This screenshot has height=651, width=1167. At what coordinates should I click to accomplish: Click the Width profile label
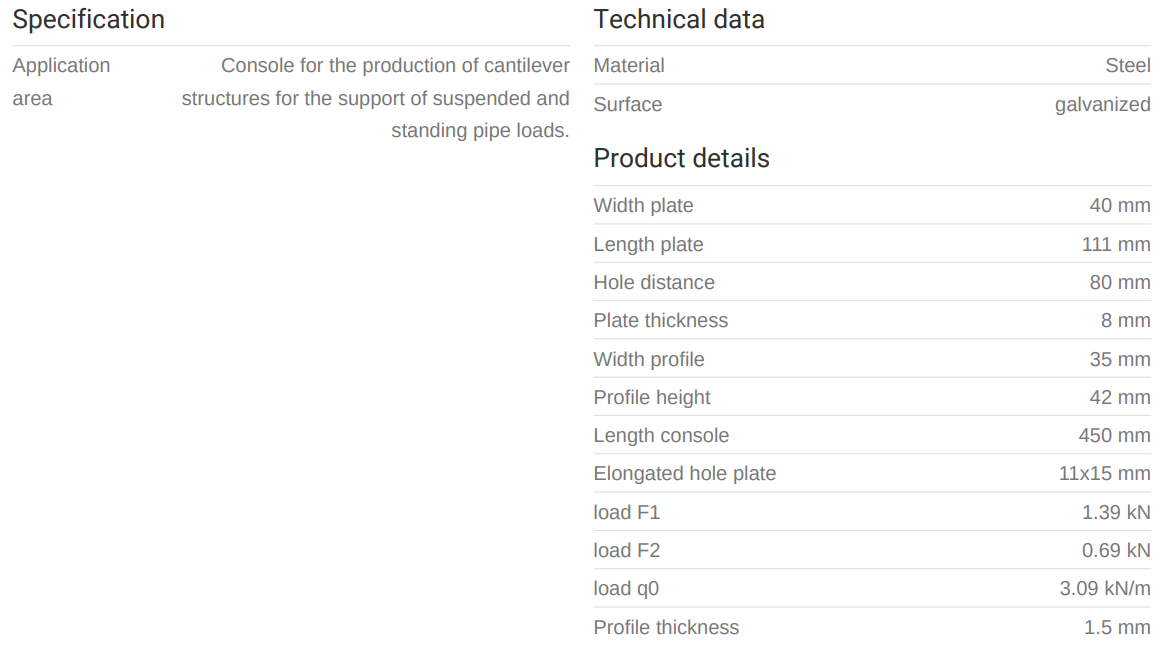click(648, 359)
